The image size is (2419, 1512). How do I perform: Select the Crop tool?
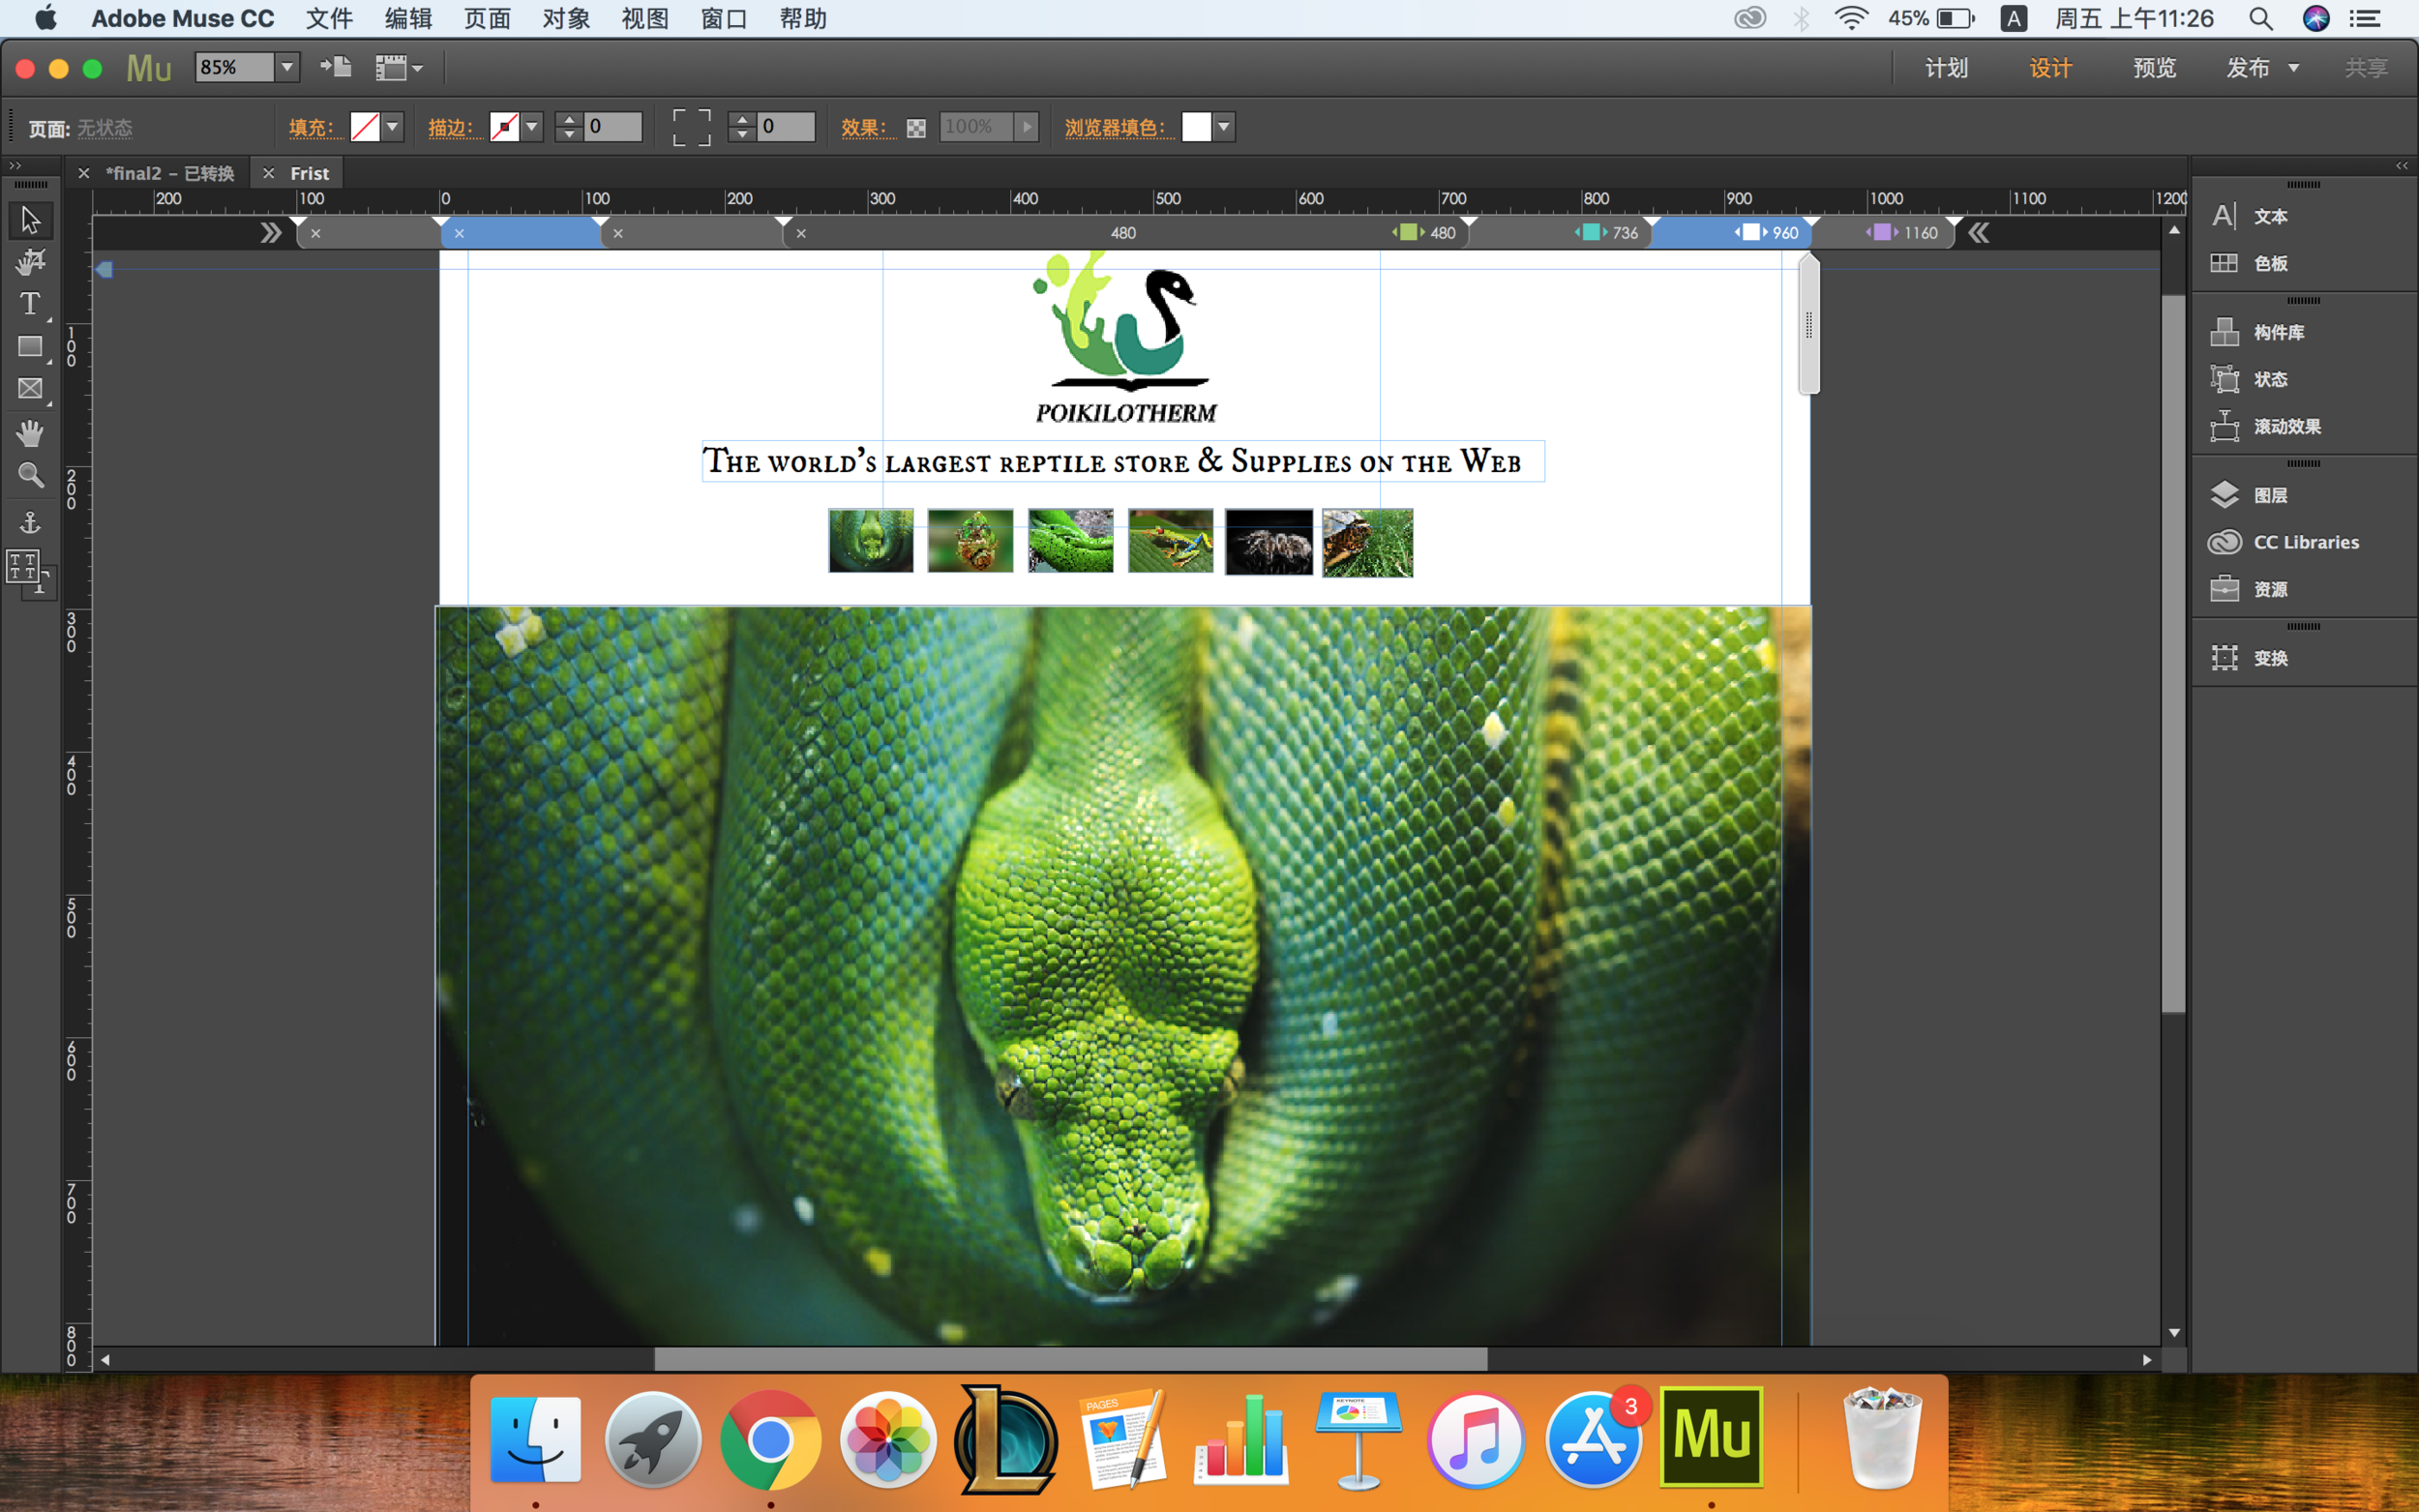coord(30,262)
